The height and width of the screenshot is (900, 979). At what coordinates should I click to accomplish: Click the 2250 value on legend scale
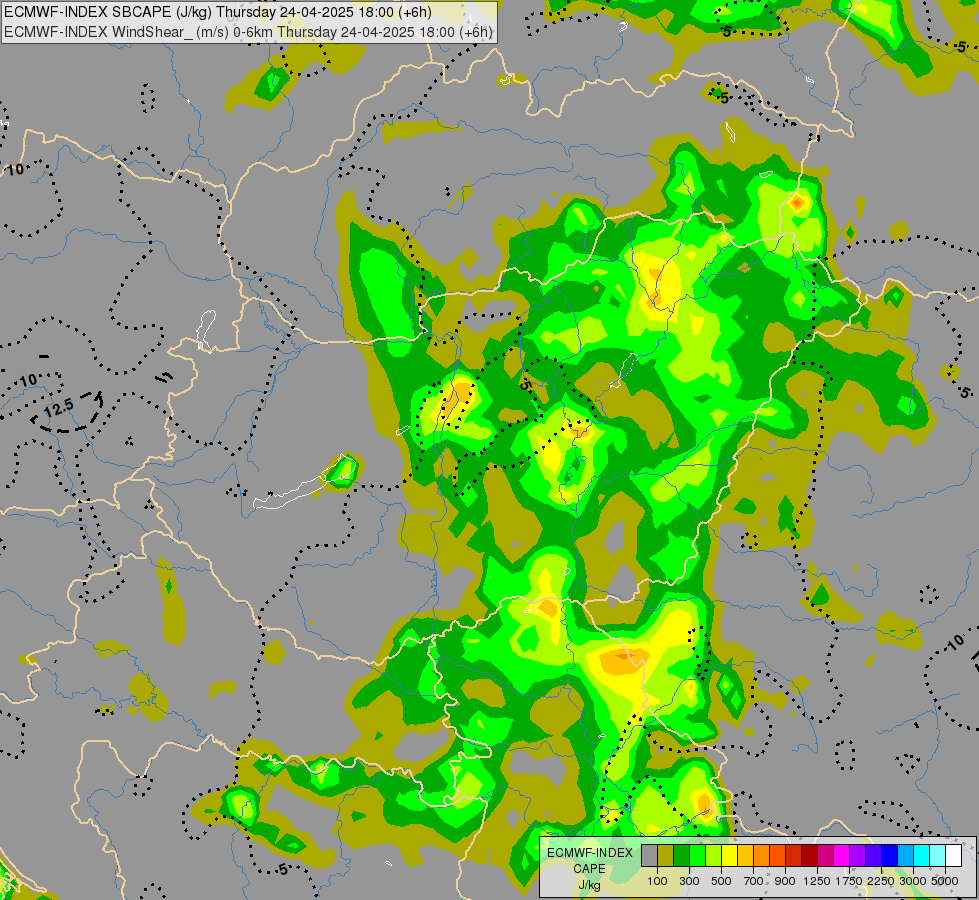(881, 881)
